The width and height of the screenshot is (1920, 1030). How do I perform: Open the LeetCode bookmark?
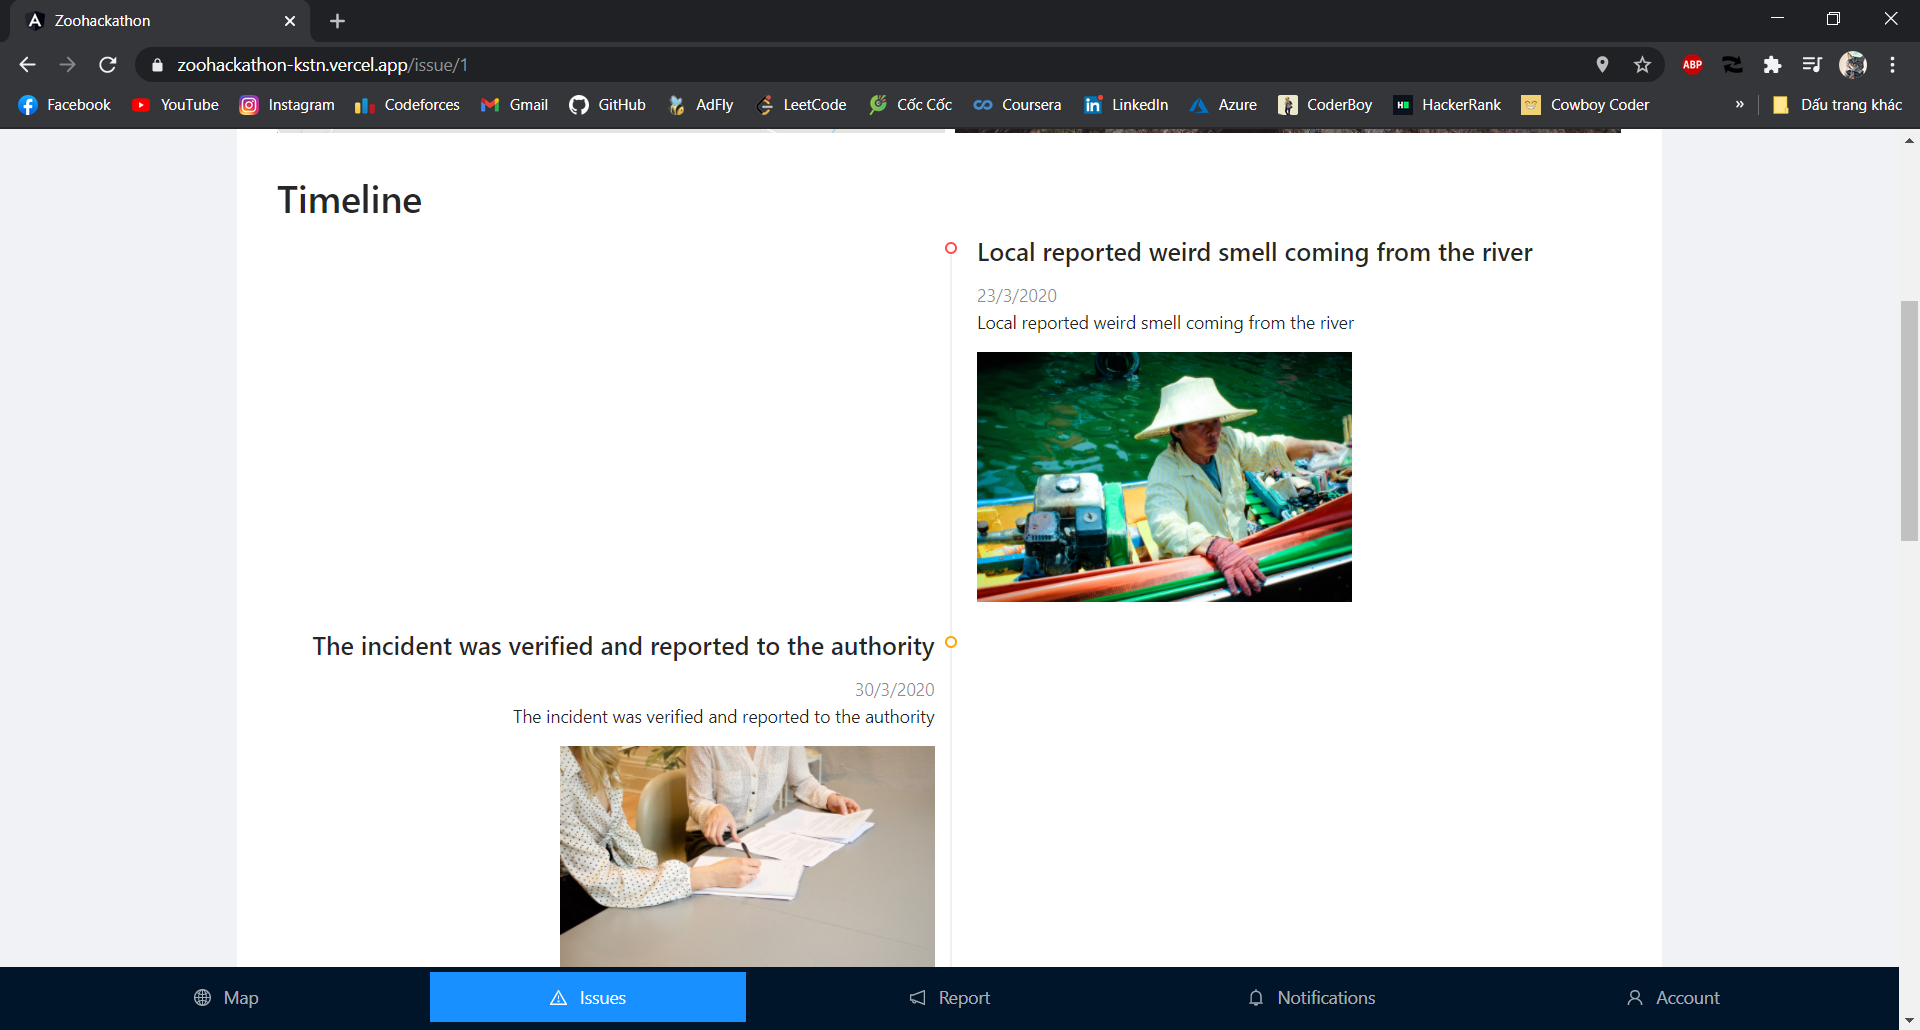800,105
